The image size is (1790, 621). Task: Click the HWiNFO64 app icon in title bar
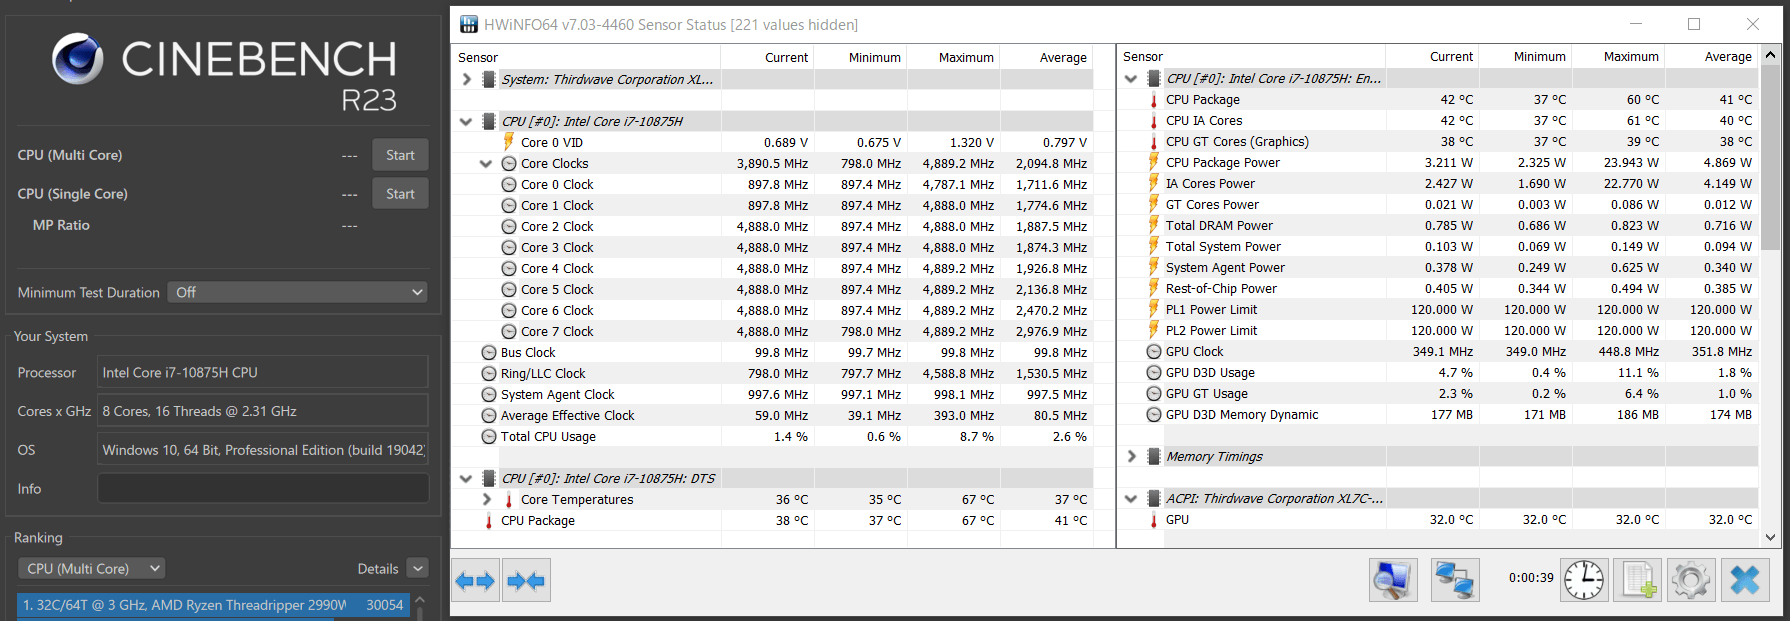469,24
